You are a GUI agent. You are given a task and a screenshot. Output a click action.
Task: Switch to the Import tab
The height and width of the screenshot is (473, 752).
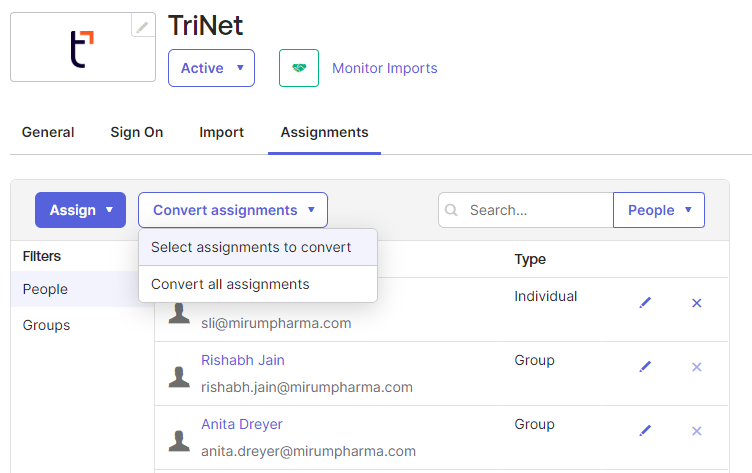coord(222,132)
